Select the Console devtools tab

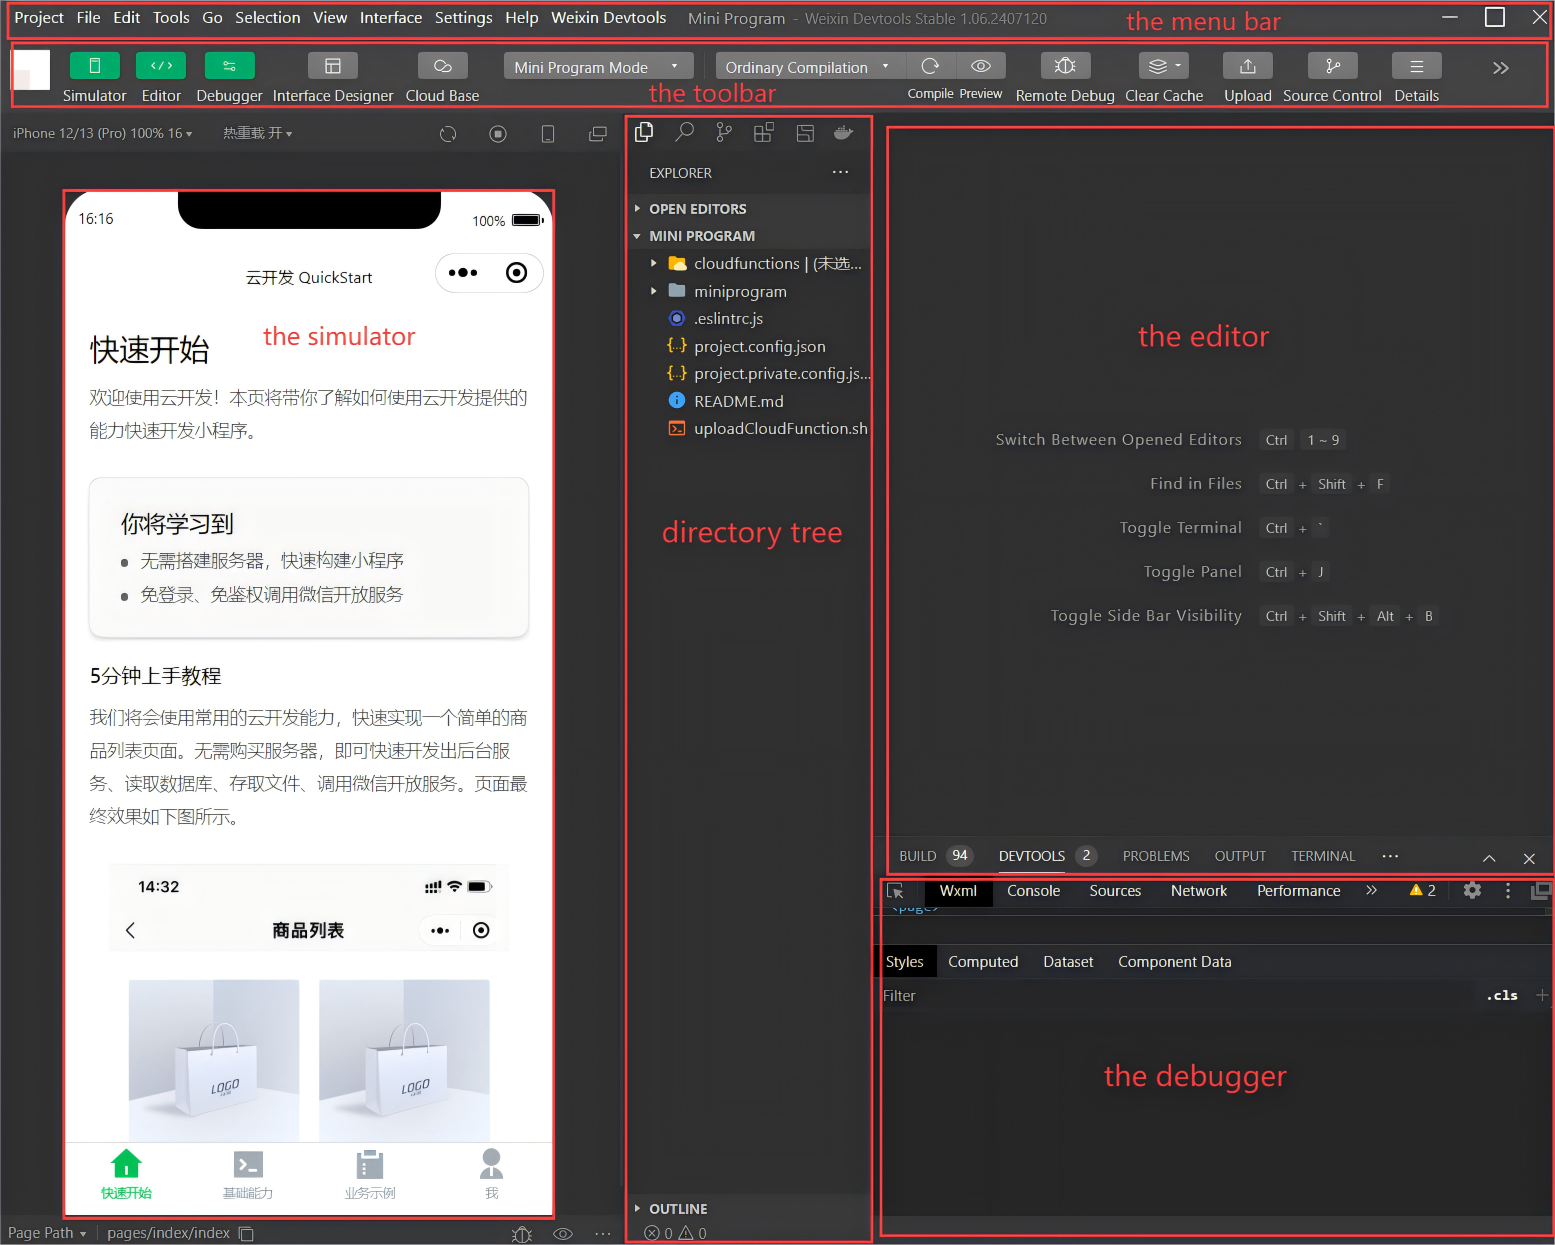(1033, 890)
